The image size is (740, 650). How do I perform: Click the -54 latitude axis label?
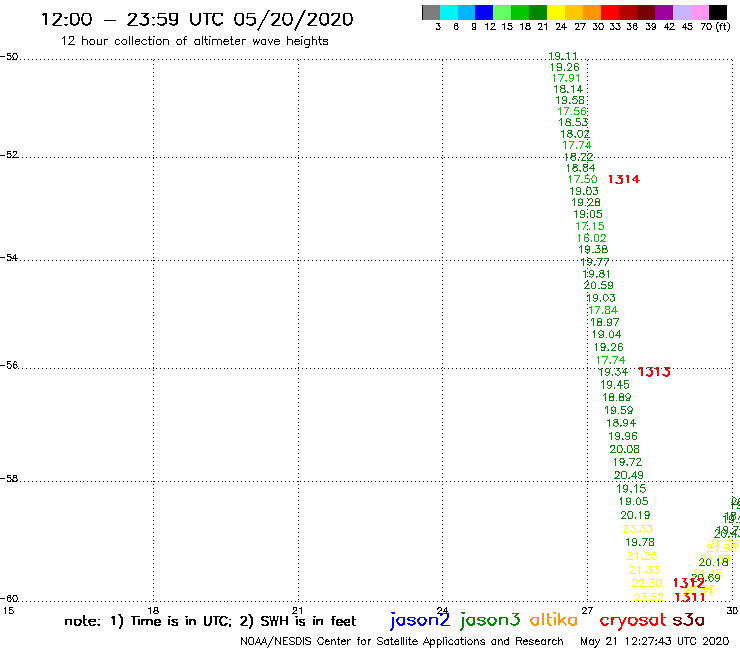click(x=8, y=258)
